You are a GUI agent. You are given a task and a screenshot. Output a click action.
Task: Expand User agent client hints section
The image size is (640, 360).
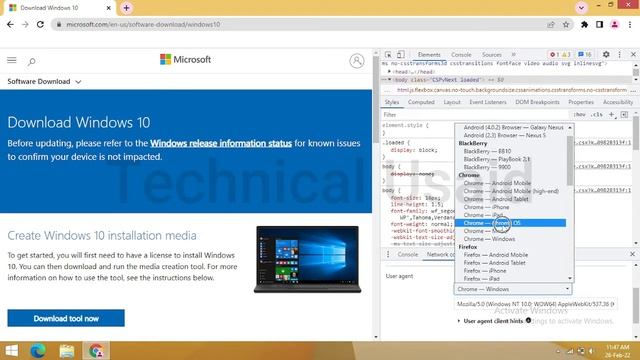pos(459,321)
